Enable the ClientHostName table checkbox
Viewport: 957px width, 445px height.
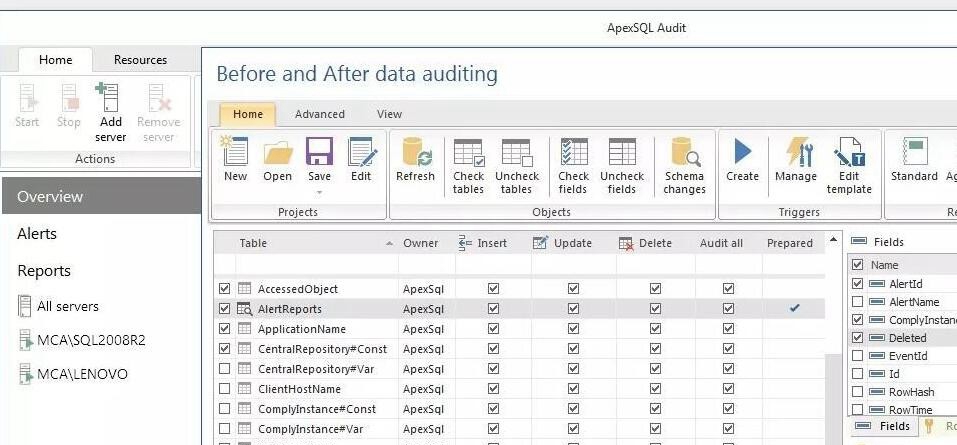point(225,389)
